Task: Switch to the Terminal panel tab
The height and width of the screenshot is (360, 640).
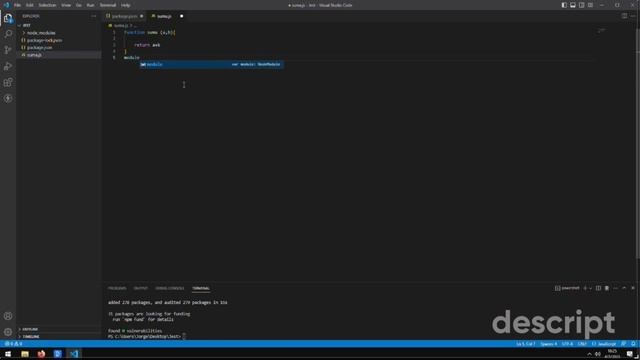Action: coord(201,288)
